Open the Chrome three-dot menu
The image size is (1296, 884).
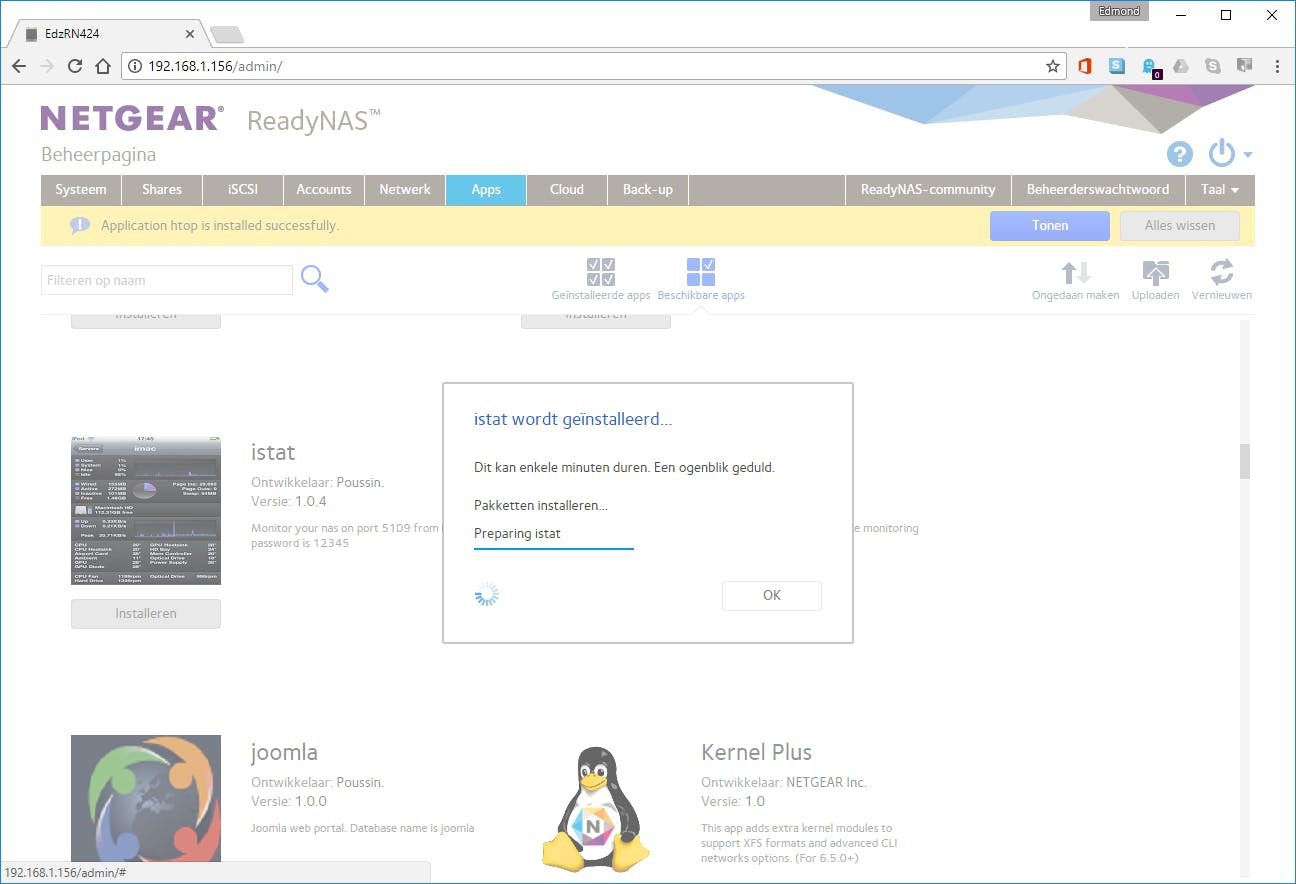point(1277,66)
